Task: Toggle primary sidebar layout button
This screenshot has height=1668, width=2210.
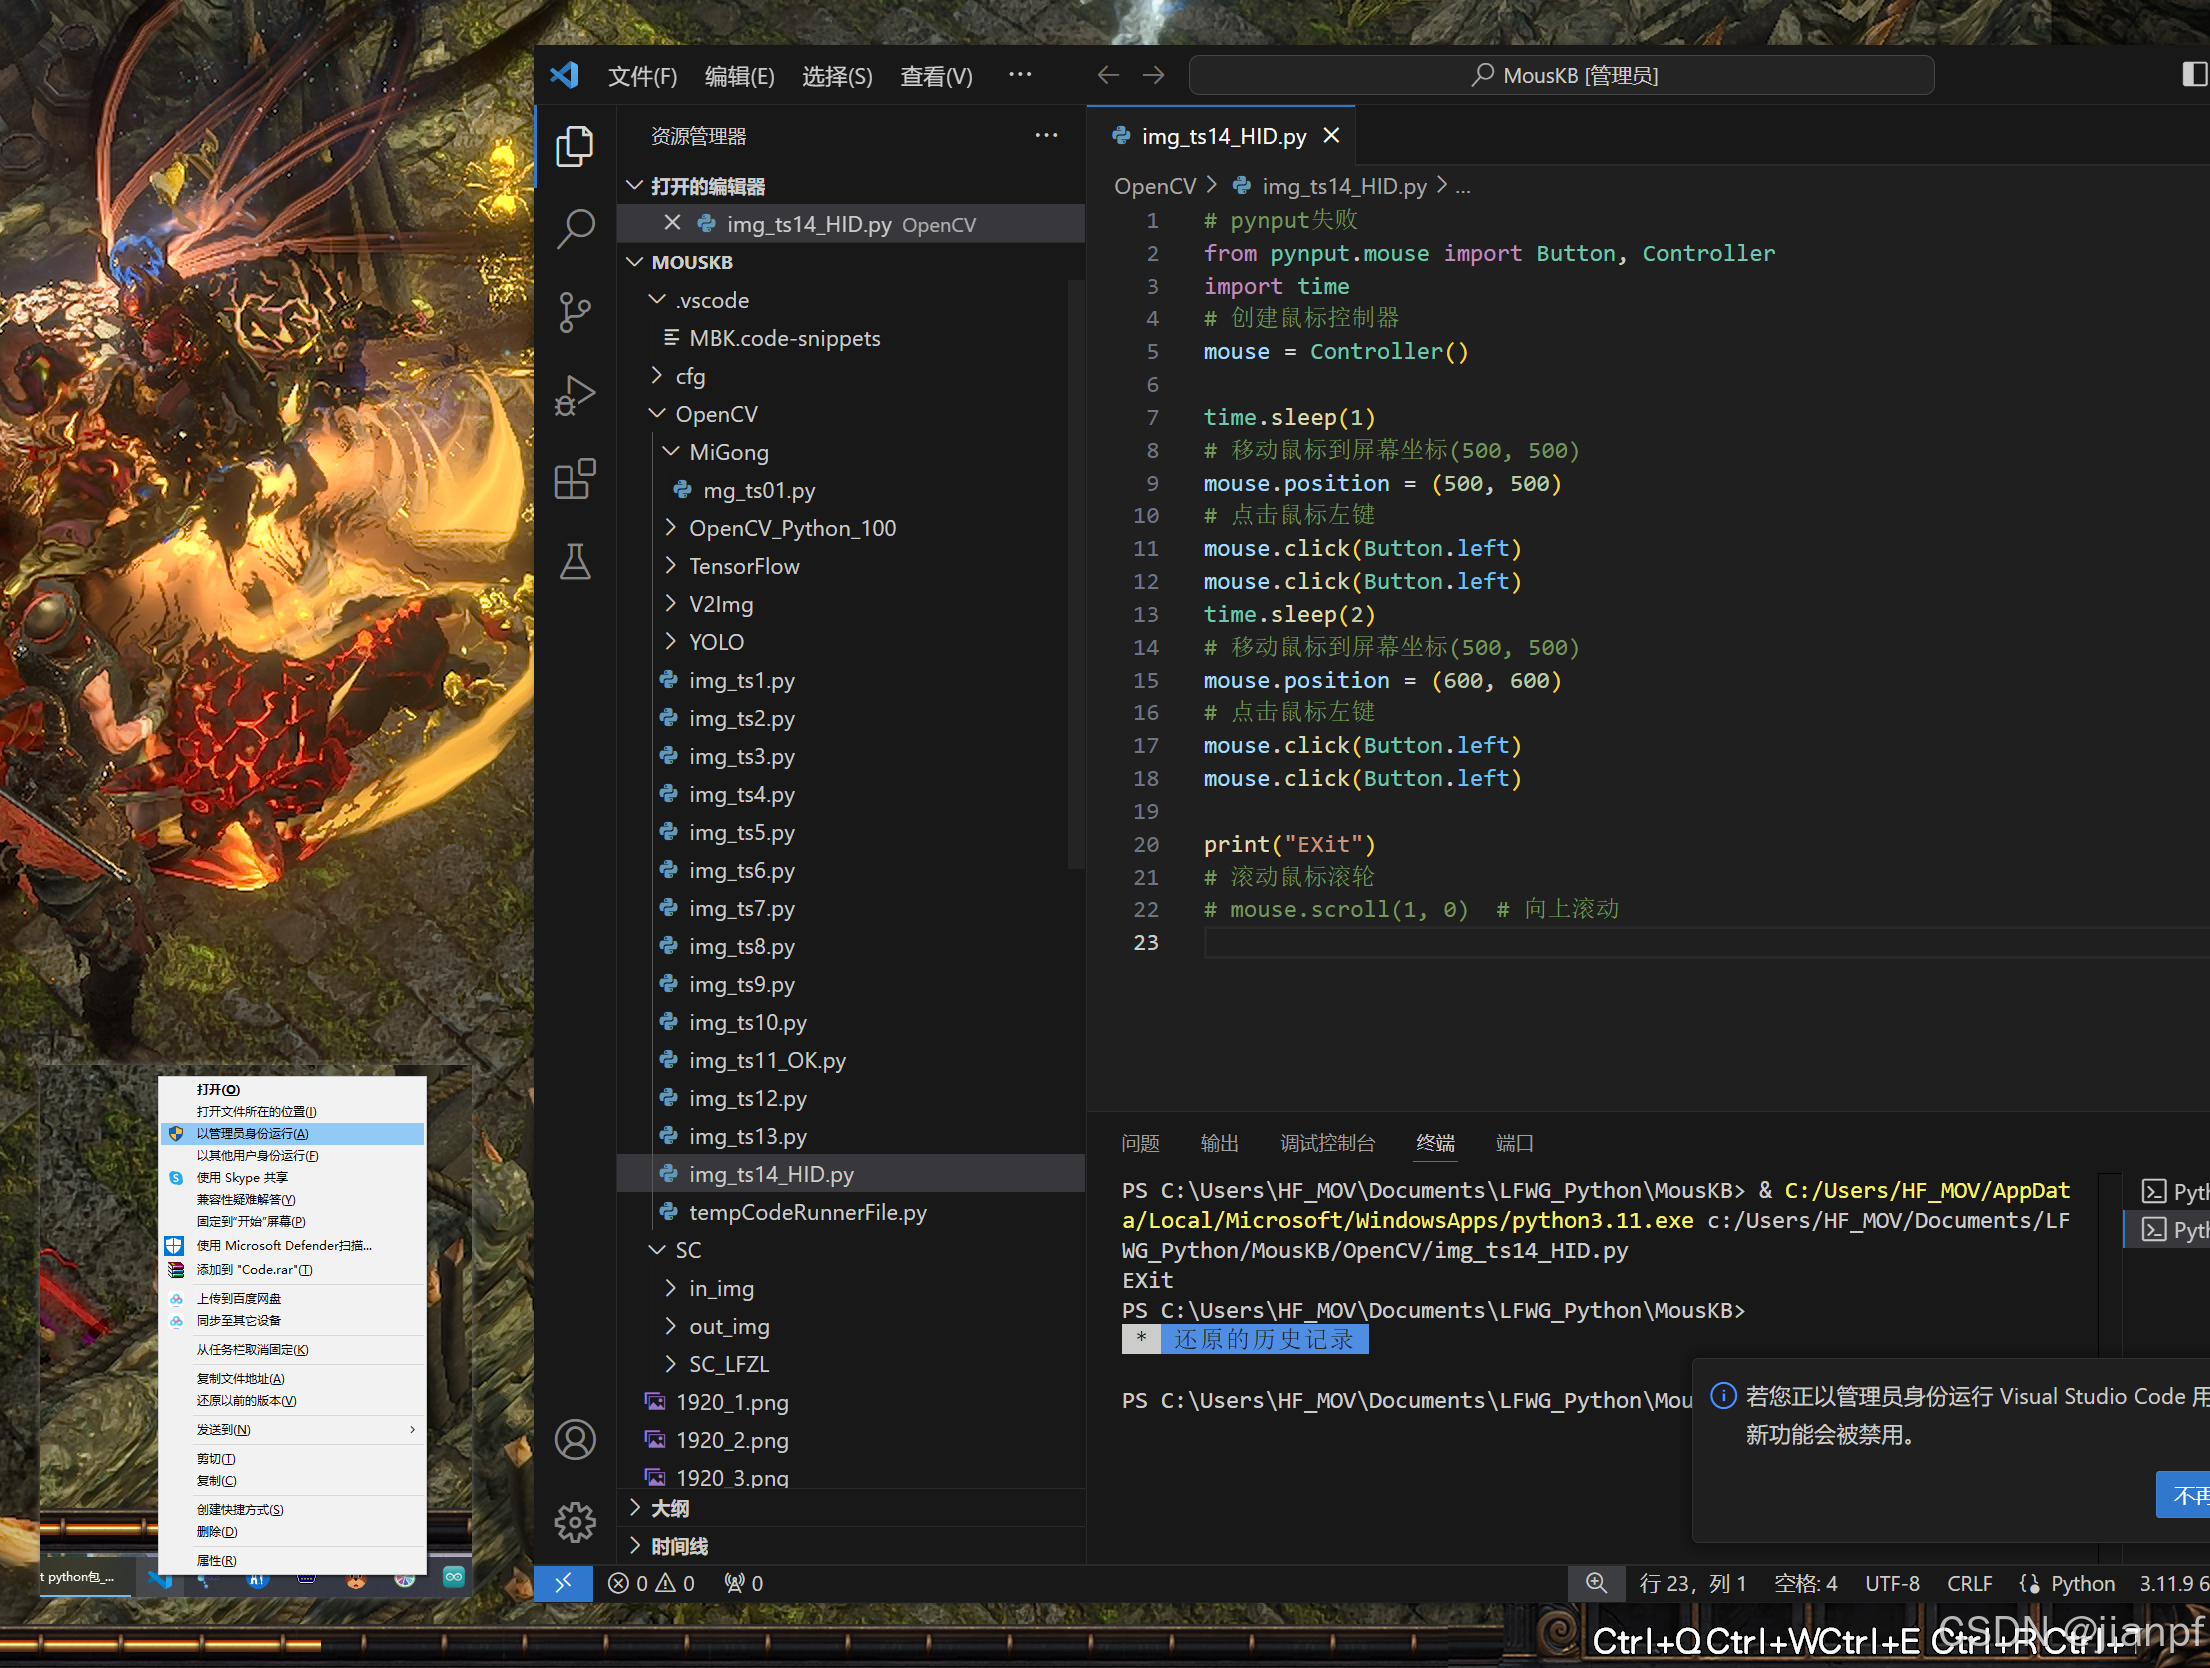Action: tap(2193, 75)
